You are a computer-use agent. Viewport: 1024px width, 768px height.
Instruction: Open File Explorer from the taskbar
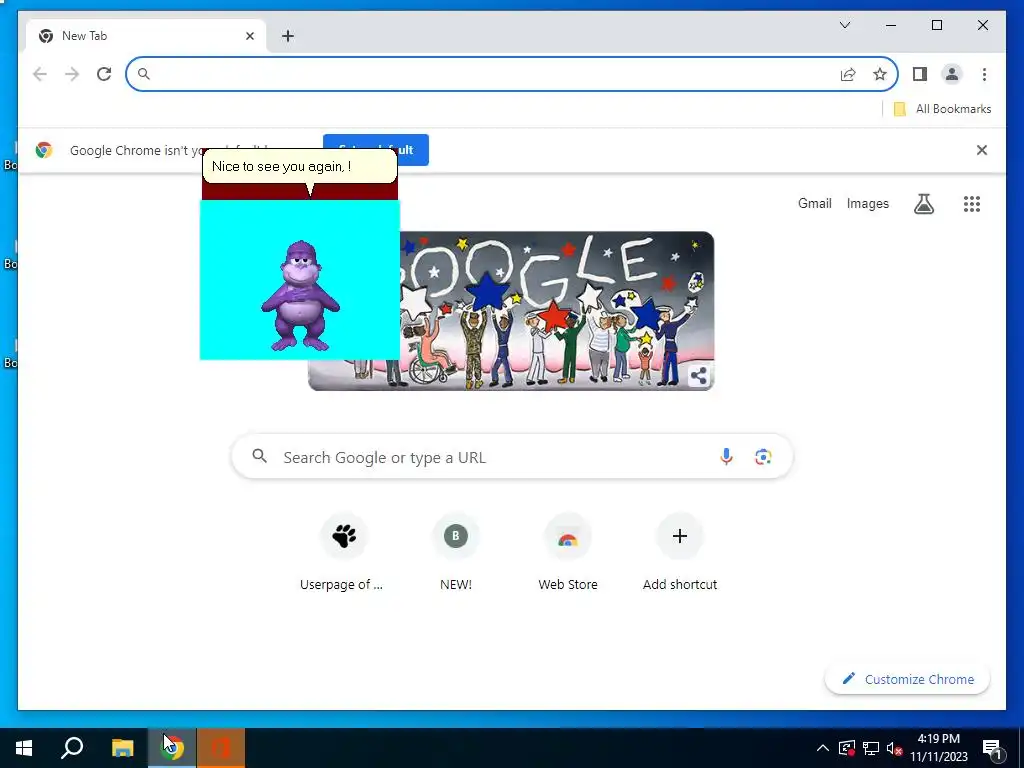click(x=122, y=748)
